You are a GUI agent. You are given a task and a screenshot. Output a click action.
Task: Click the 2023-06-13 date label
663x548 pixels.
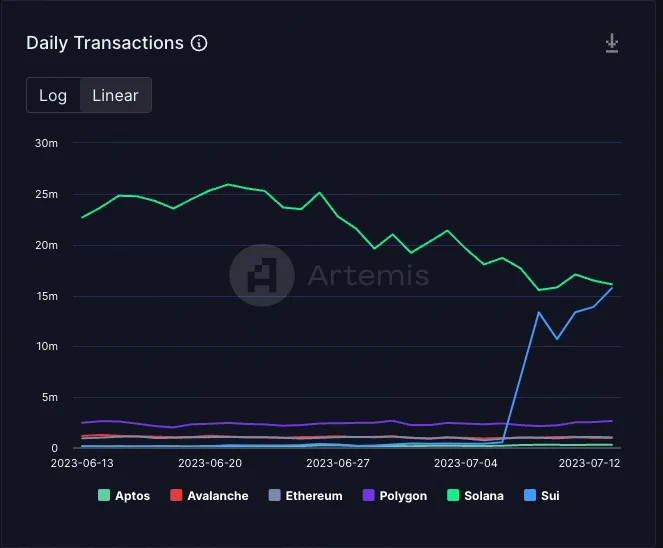(x=82, y=463)
